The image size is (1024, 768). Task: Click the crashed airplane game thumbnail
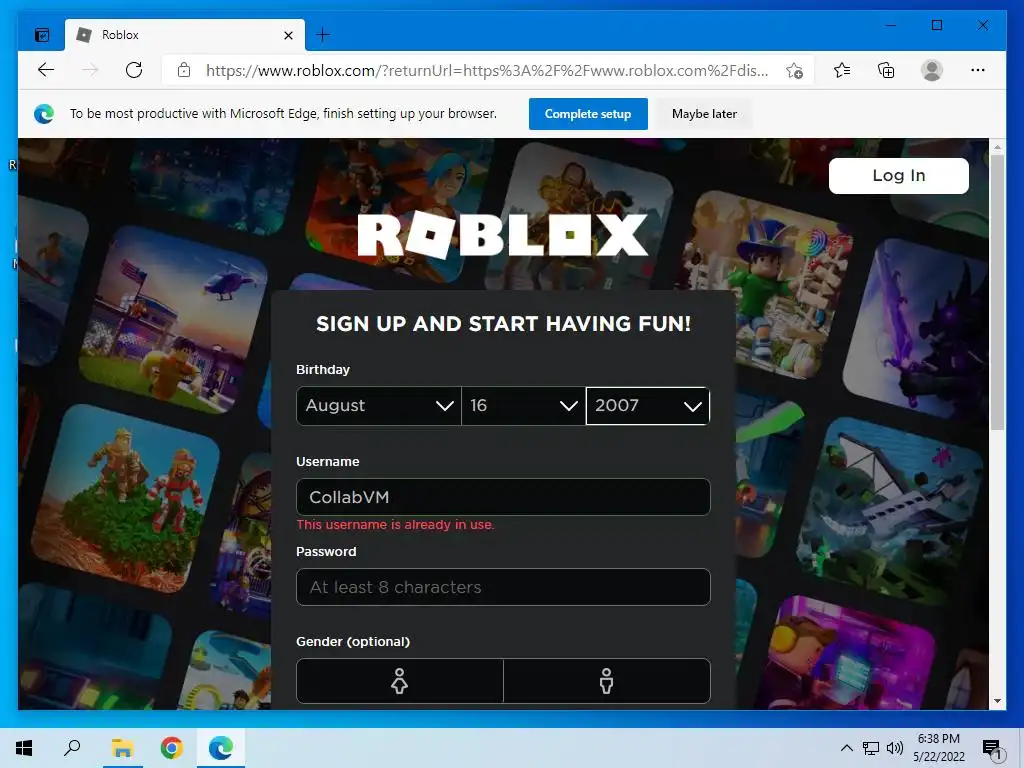click(888, 513)
